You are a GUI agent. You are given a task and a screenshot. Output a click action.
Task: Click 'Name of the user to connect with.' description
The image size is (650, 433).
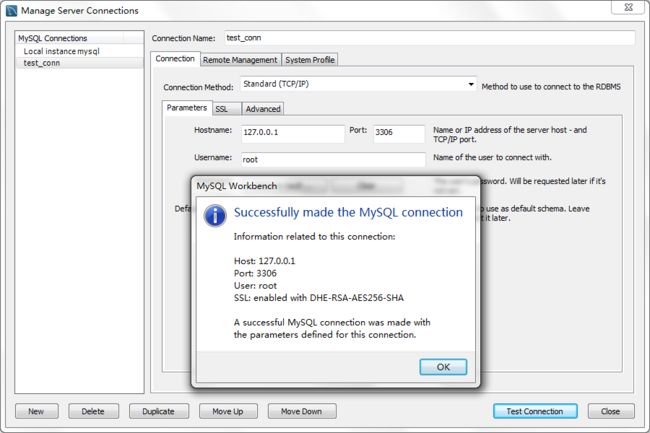tap(492, 157)
